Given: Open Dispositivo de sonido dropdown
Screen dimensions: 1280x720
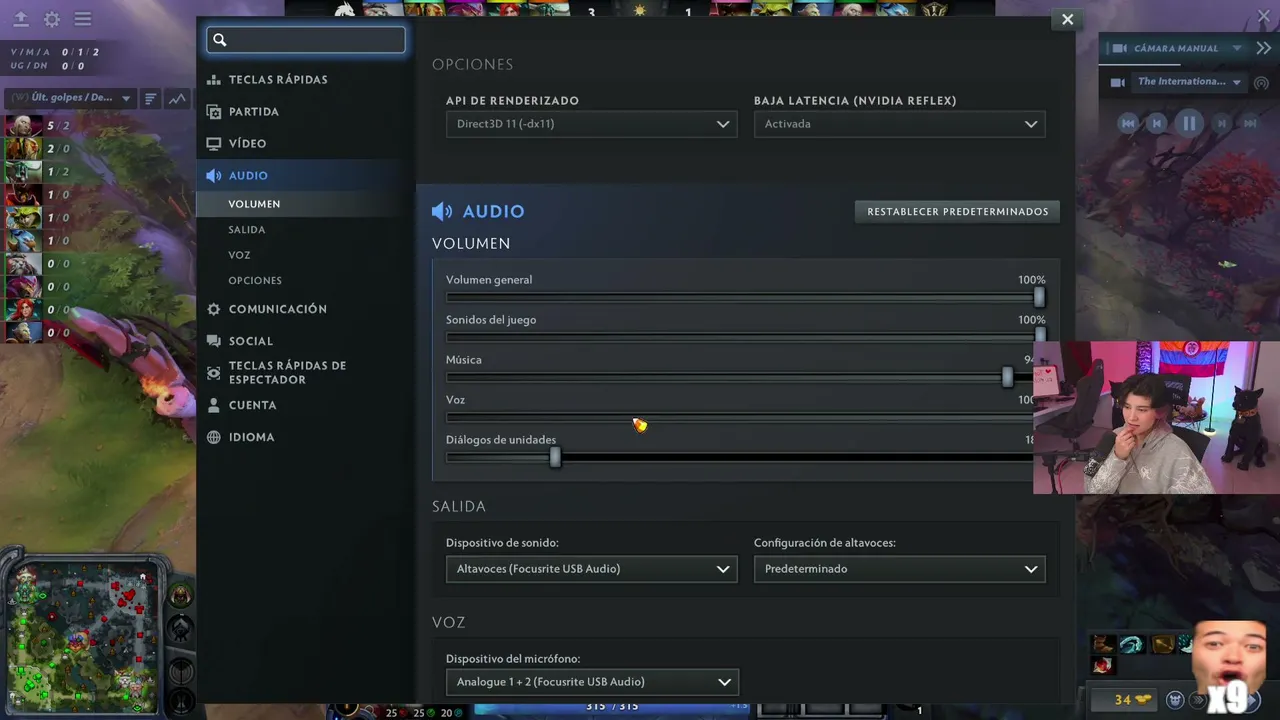Looking at the screenshot, I should click(591, 569).
